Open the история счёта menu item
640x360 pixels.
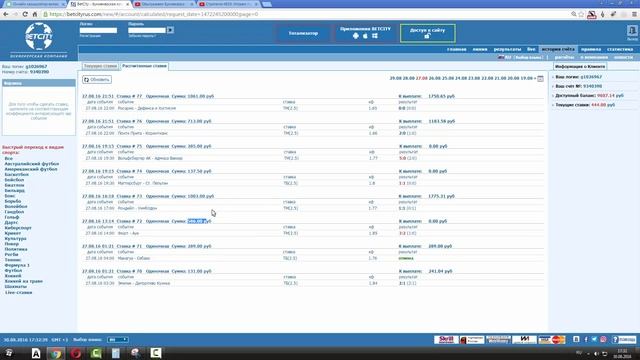click(558, 49)
